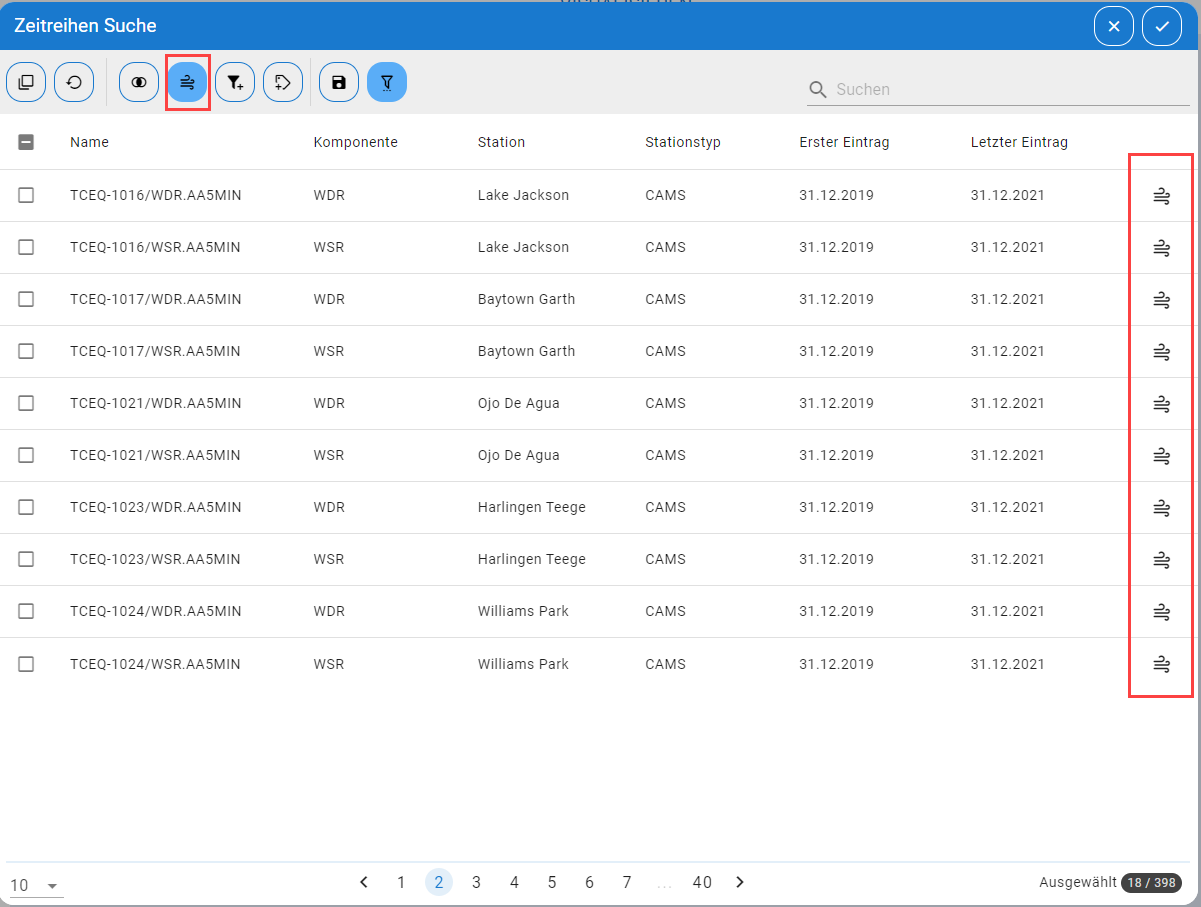Jump to page 3 in pagination
This screenshot has width=1201, height=907.
(477, 882)
